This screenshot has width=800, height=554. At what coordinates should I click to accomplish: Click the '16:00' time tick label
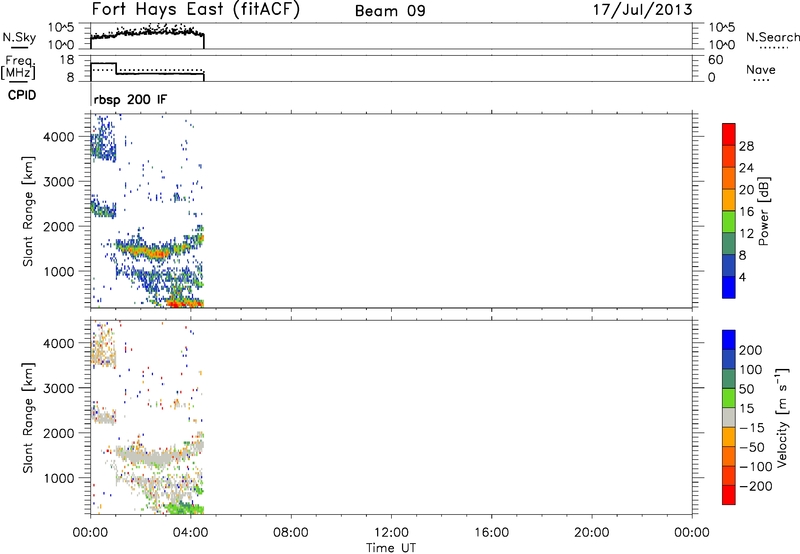(x=491, y=533)
